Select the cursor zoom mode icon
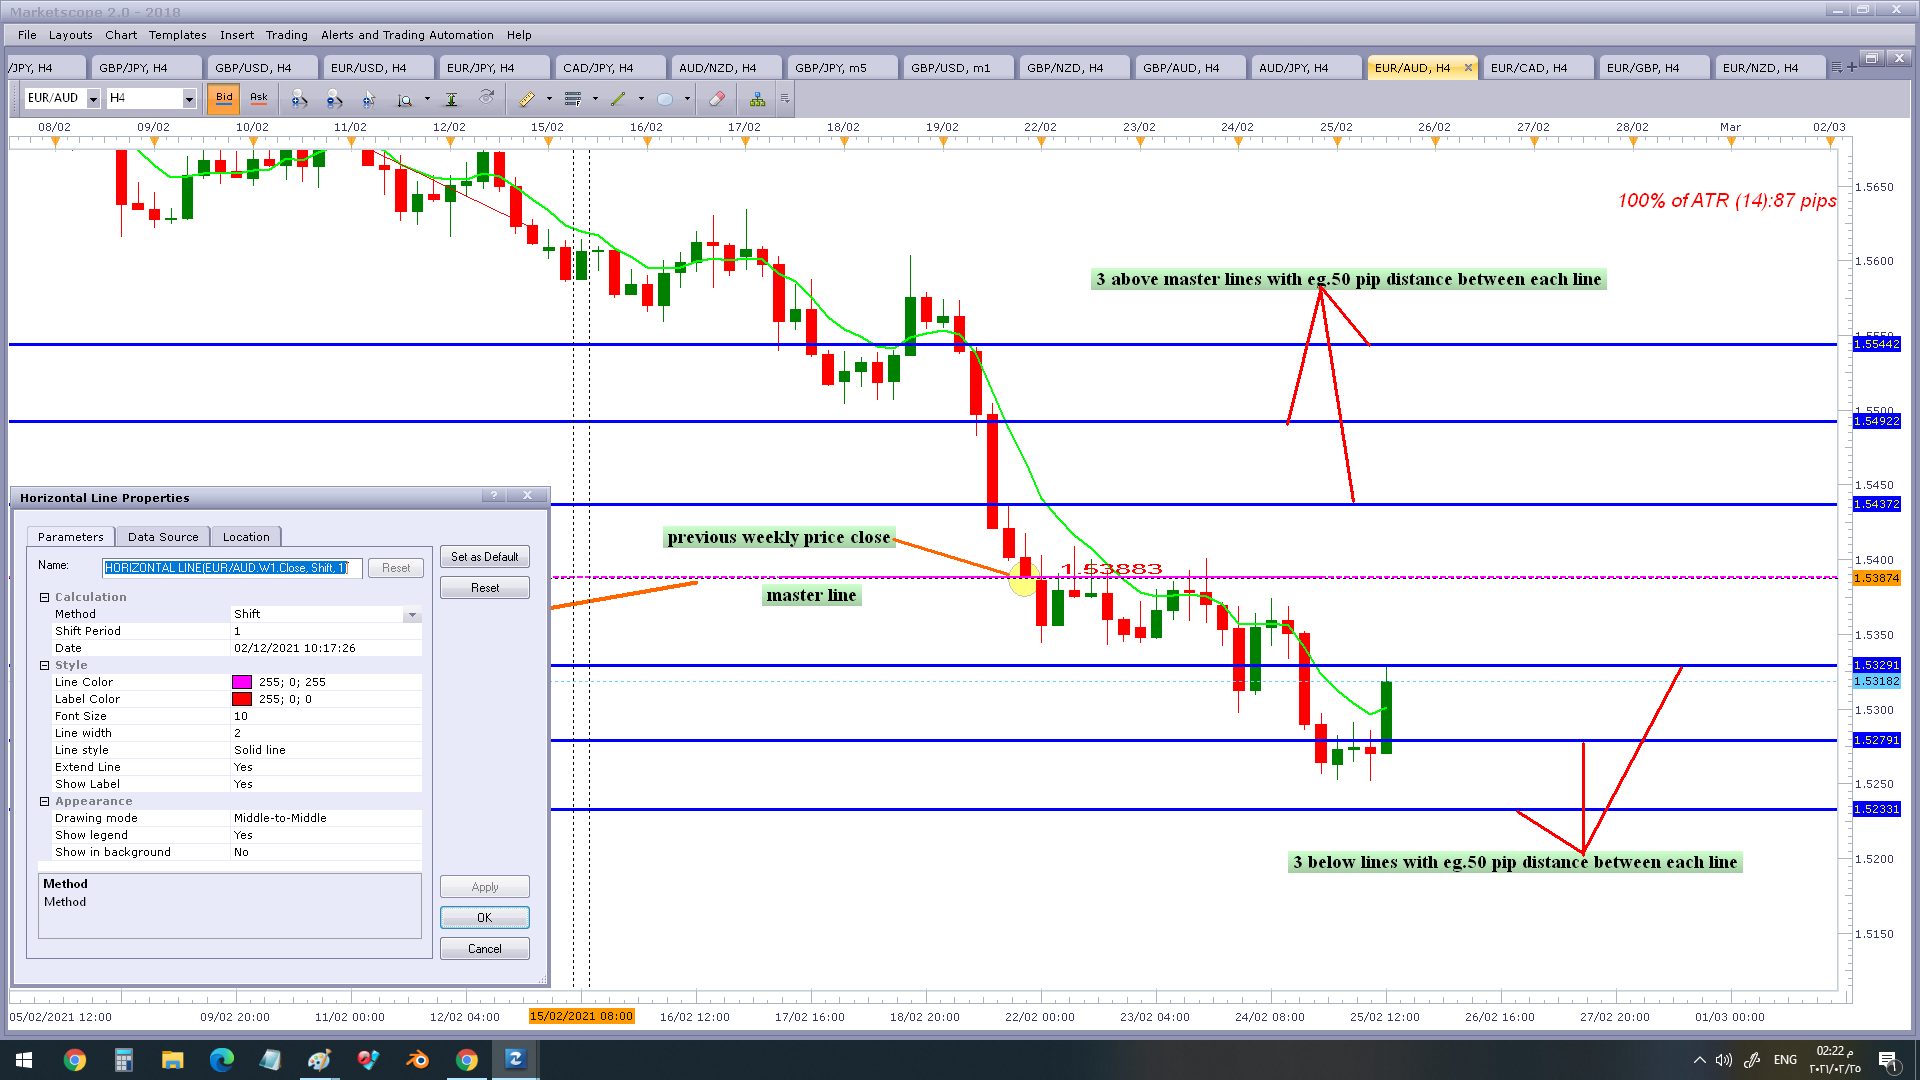1920x1080 pixels. pyautogui.click(x=369, y=99)
